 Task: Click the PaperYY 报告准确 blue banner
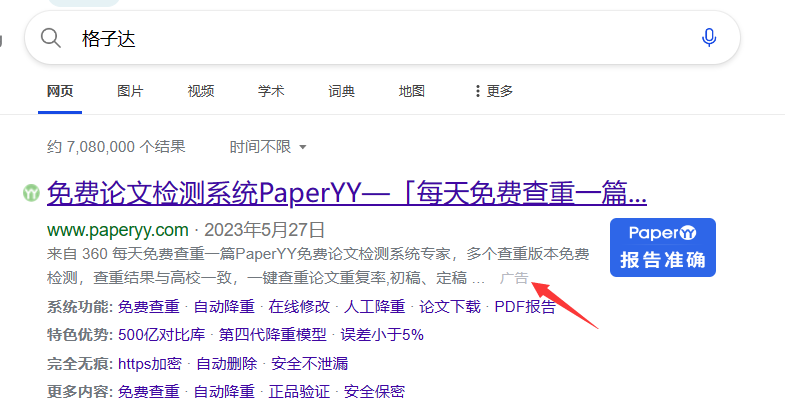tap(662, 247)
